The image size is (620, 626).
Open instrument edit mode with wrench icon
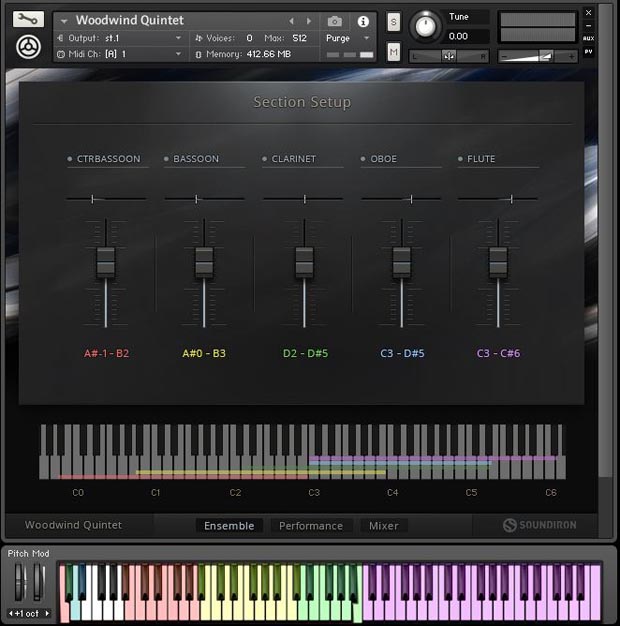tap(29, 19)
